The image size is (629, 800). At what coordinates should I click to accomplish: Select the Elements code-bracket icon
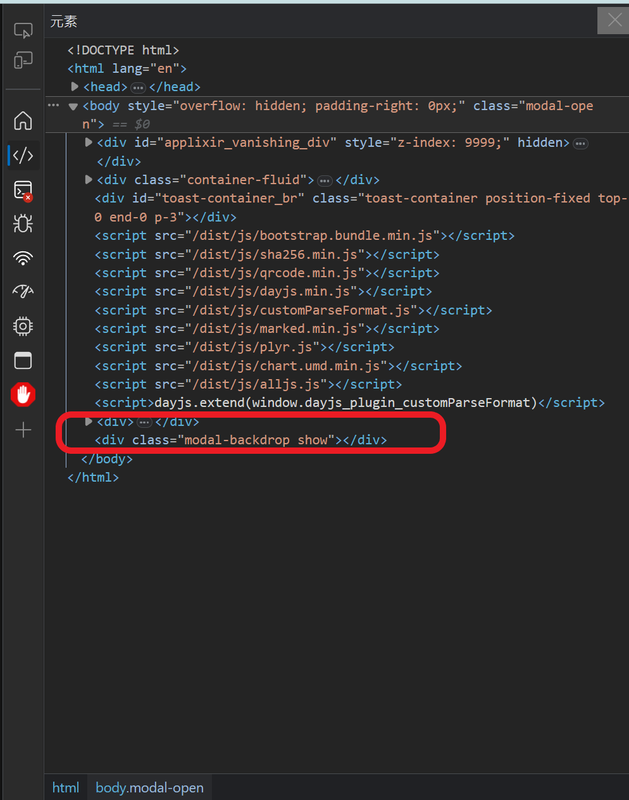(23, 155)
